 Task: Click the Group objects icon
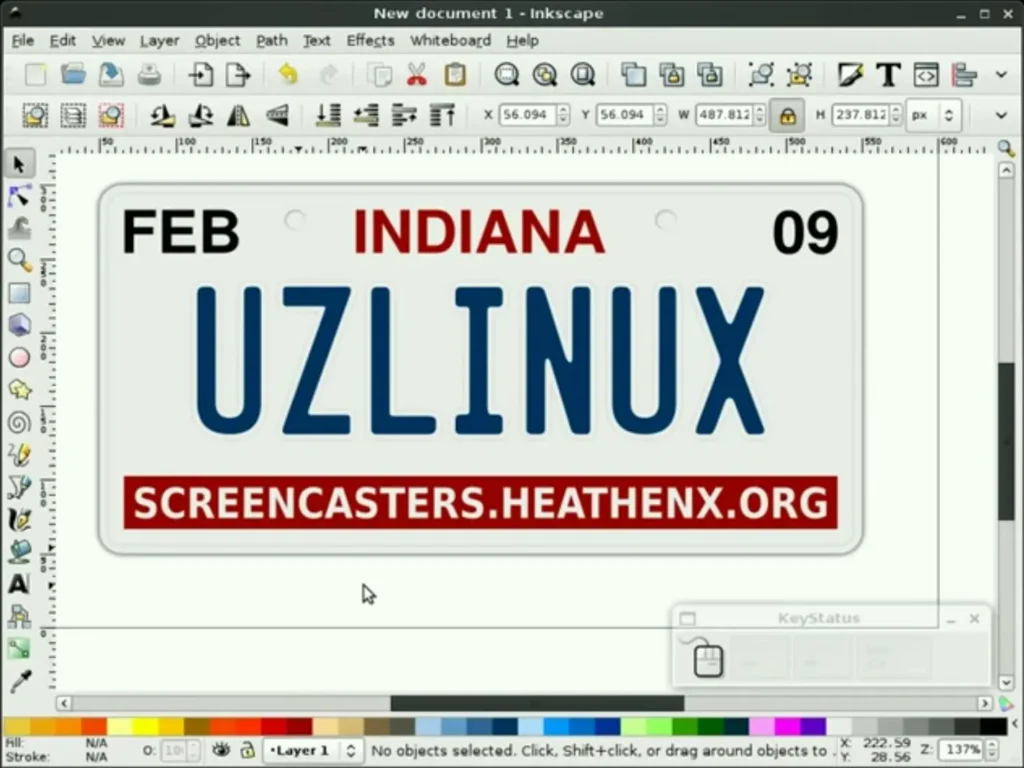coord(761,74)
